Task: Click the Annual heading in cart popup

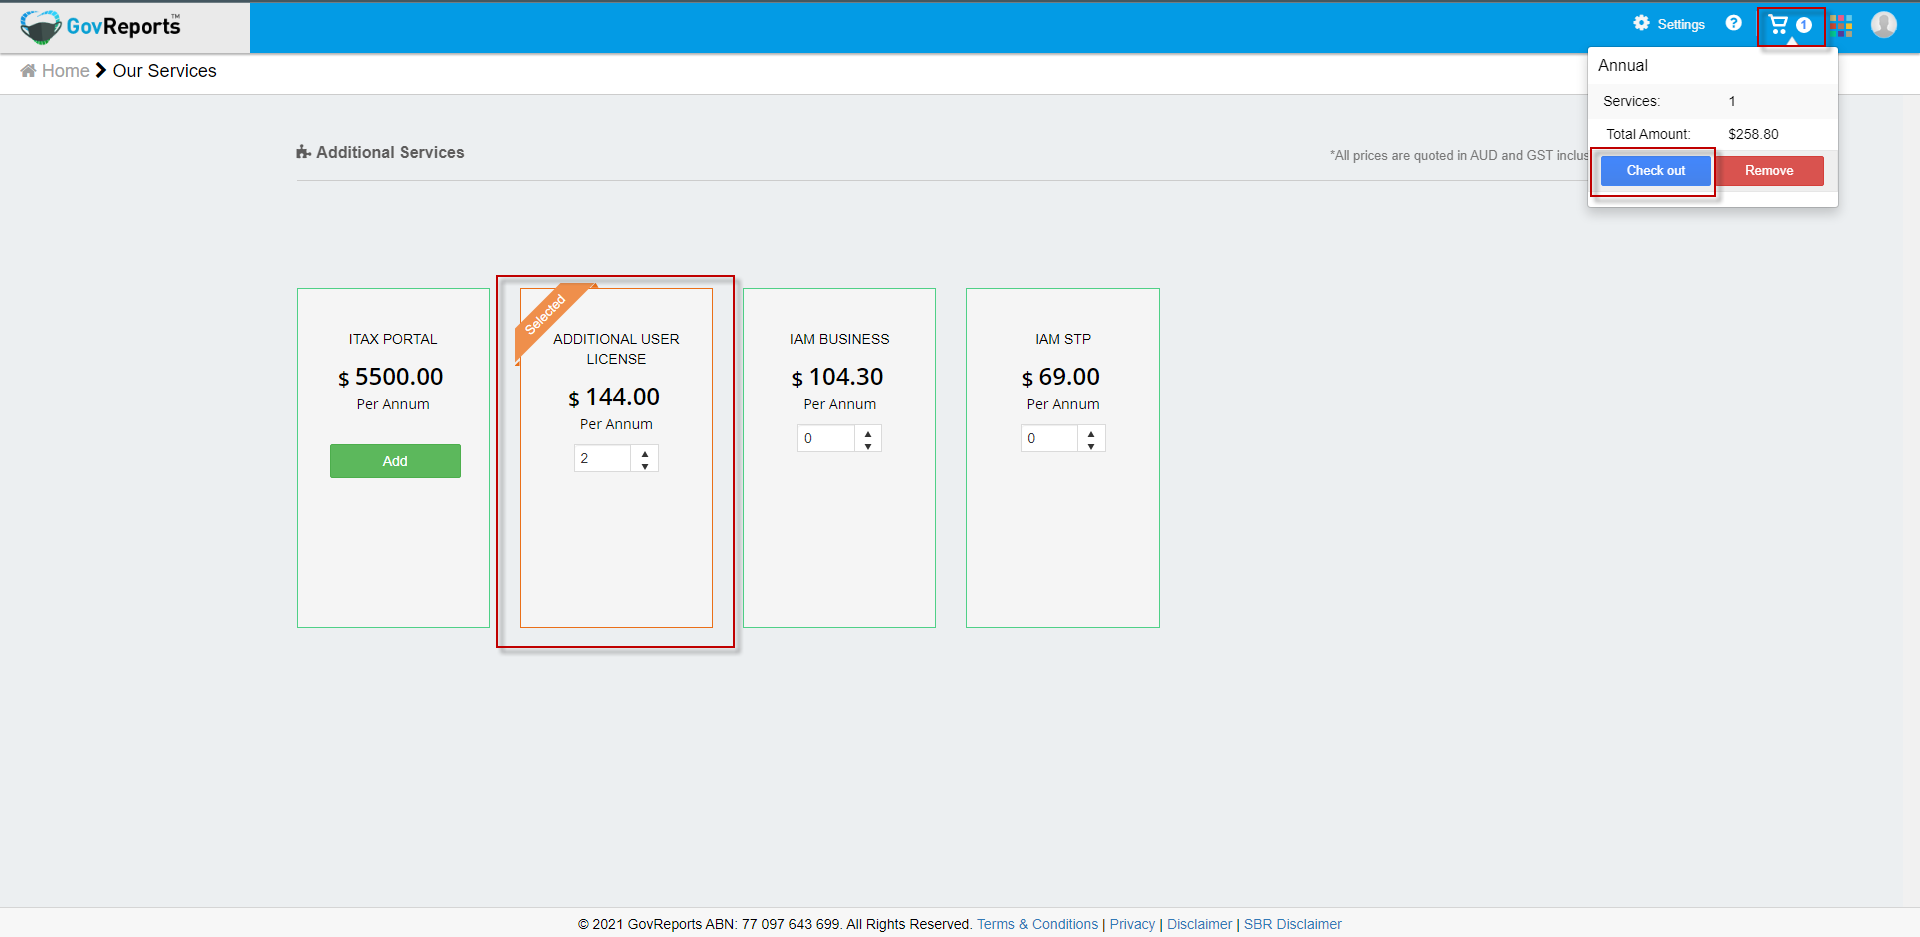Action: pyautogui.click(x=1623, y=65)
